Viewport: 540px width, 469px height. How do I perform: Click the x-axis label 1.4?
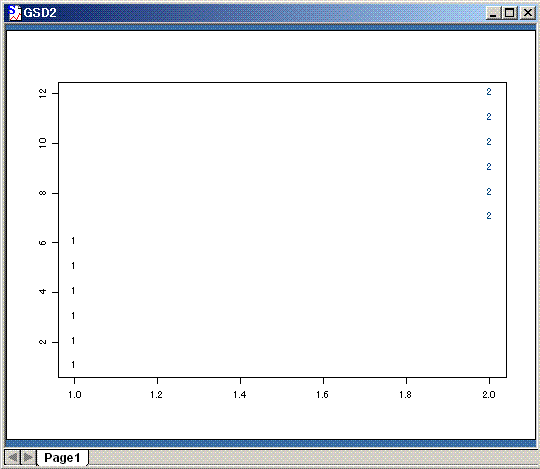(x=240, y=394)
